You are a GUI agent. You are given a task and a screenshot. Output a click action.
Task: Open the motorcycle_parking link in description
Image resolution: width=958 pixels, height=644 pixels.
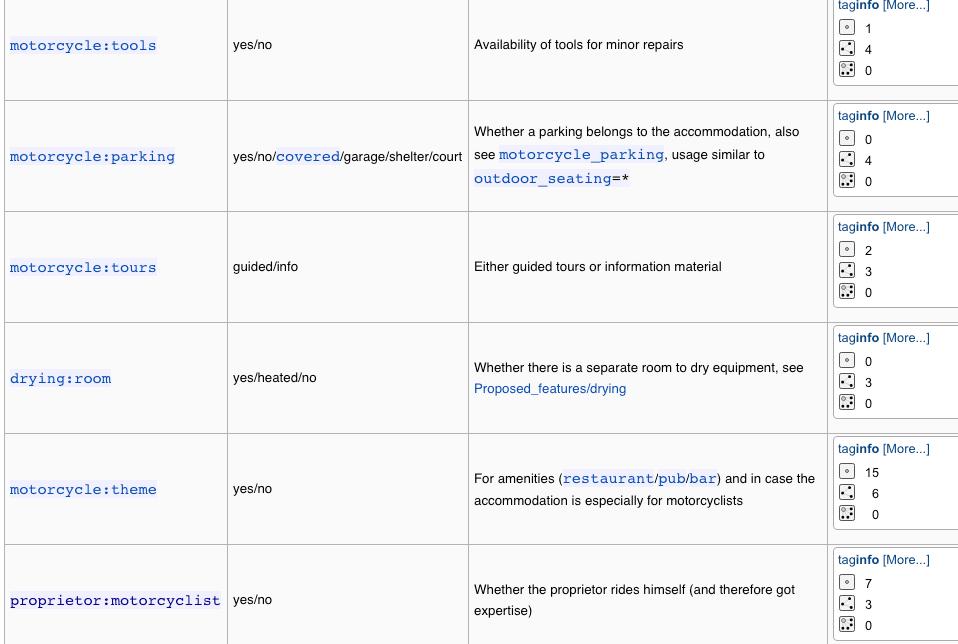[581, 154]
